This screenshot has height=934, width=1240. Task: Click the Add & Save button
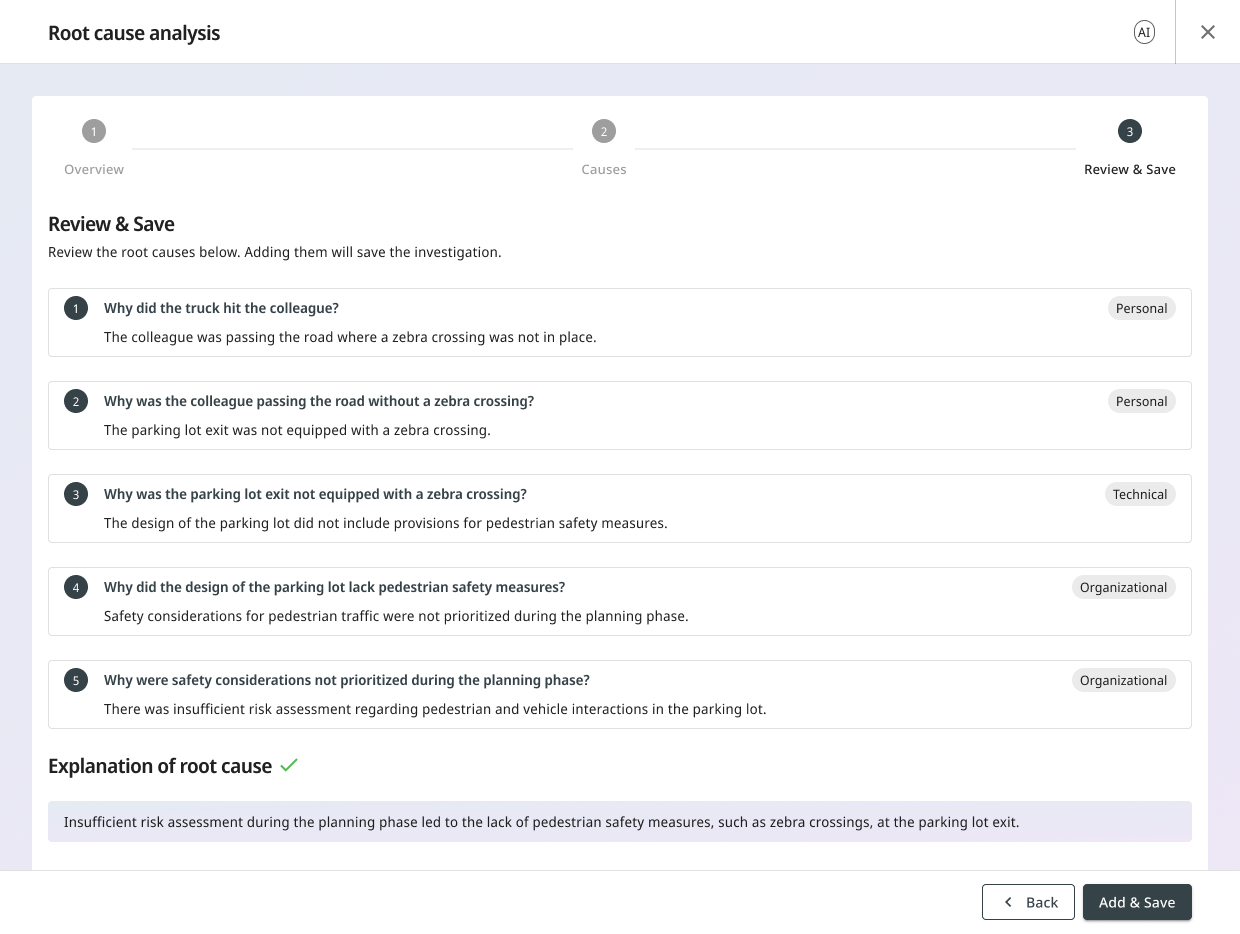click(1137, 902)
